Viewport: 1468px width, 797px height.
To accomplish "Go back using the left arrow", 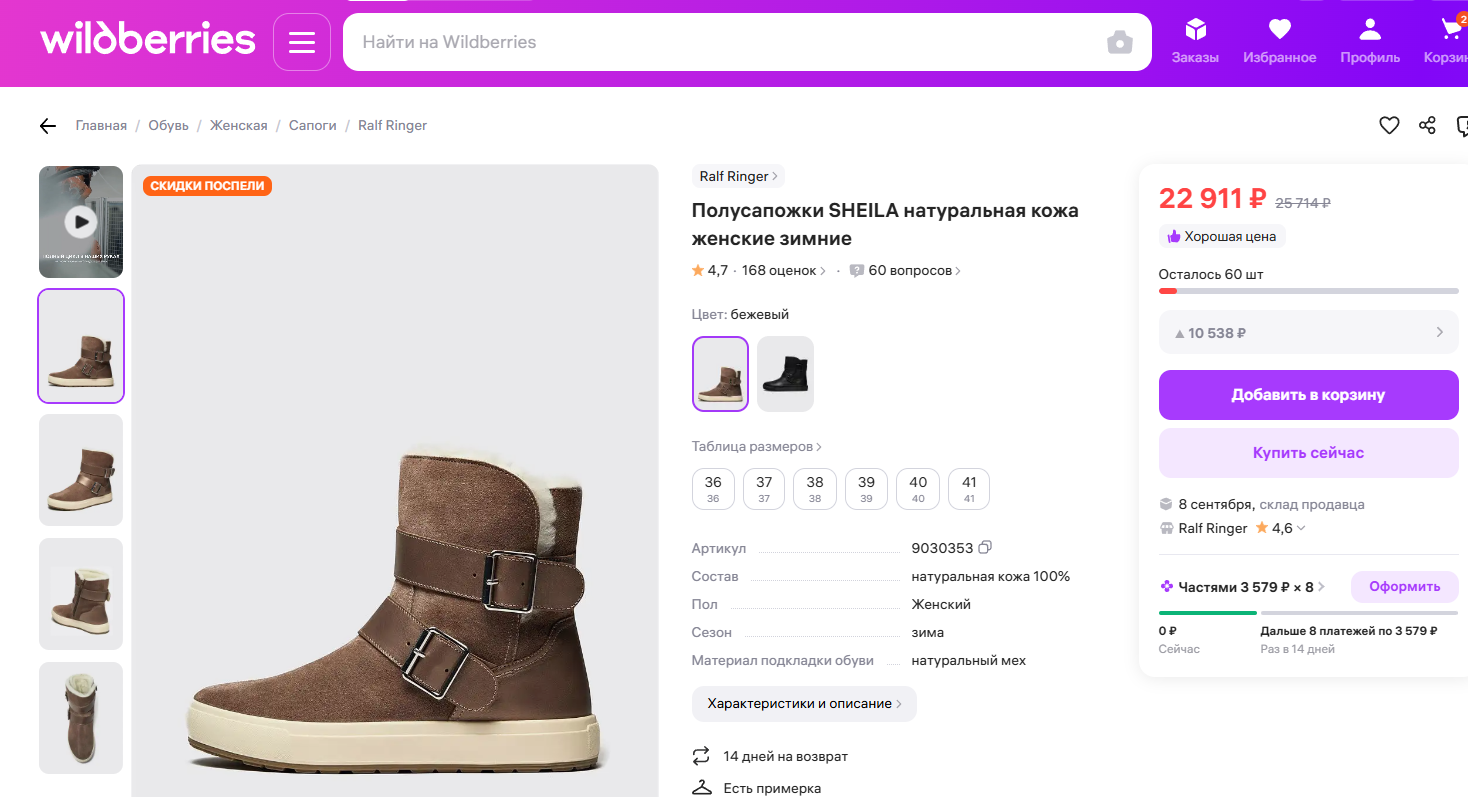I will 48,126.
